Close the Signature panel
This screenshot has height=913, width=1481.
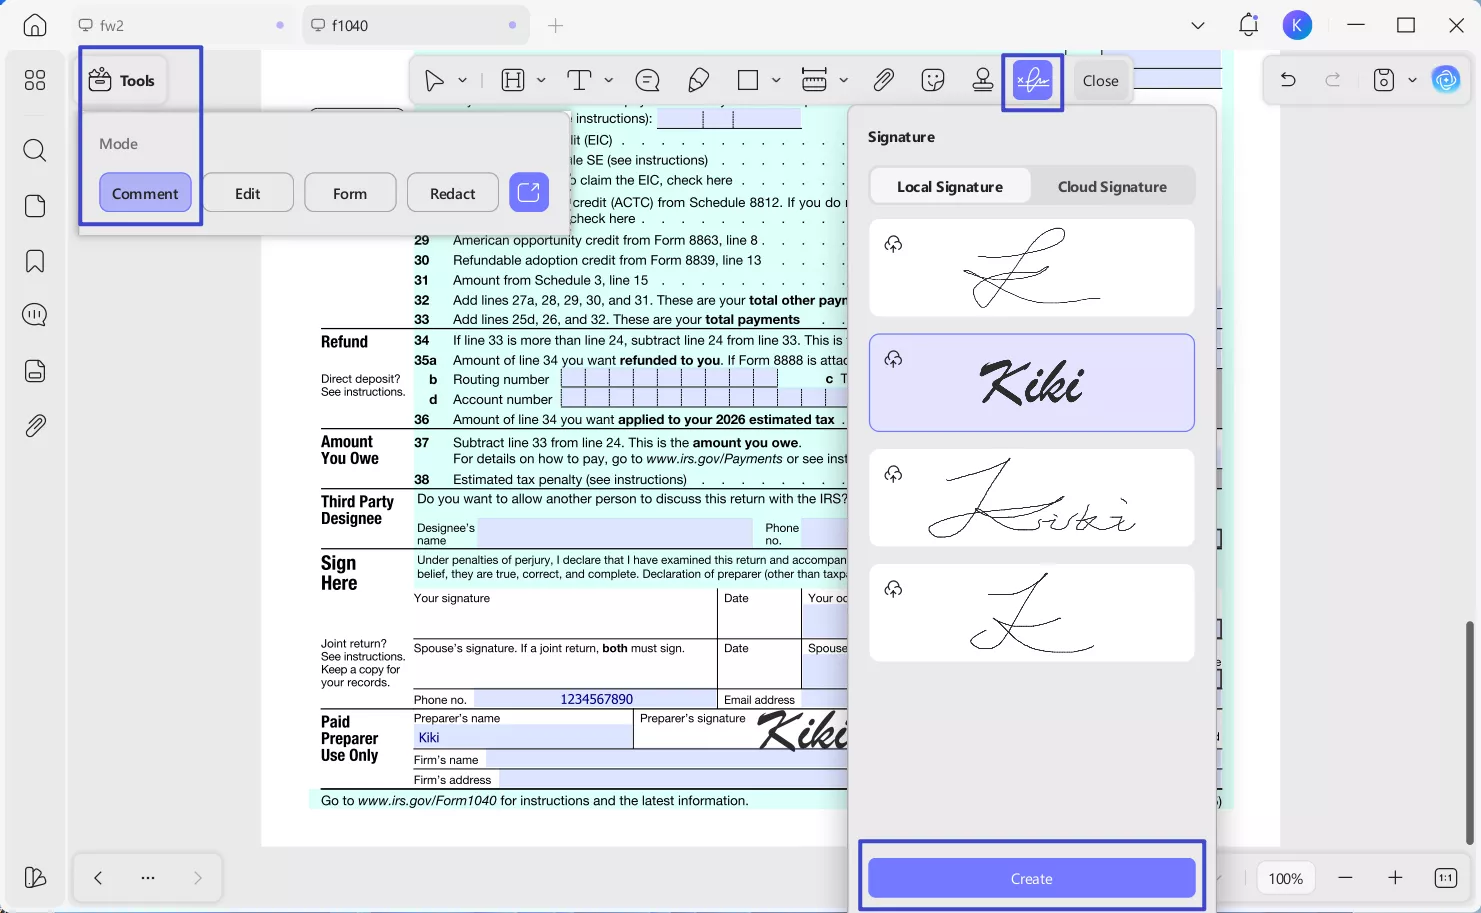pyautogui.click(x=1100, y=80)
